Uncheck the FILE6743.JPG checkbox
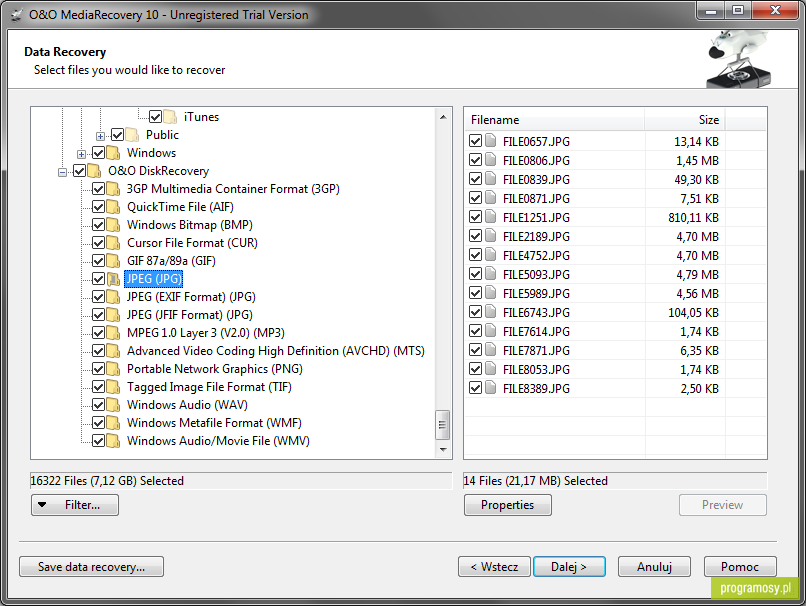 click(x=475, y=312)
